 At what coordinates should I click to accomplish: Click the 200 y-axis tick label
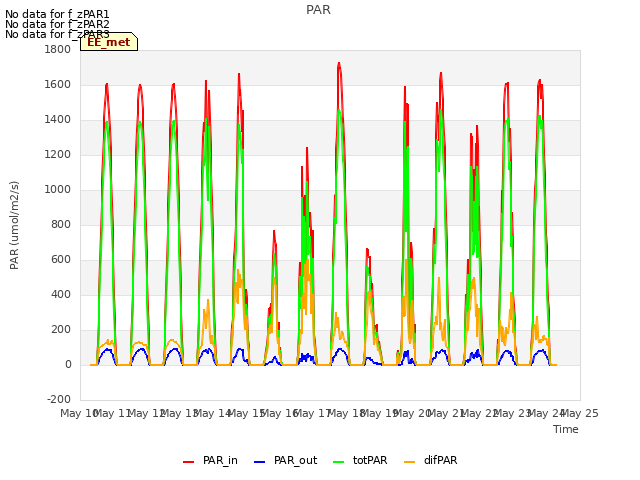(x=61, y=330)
